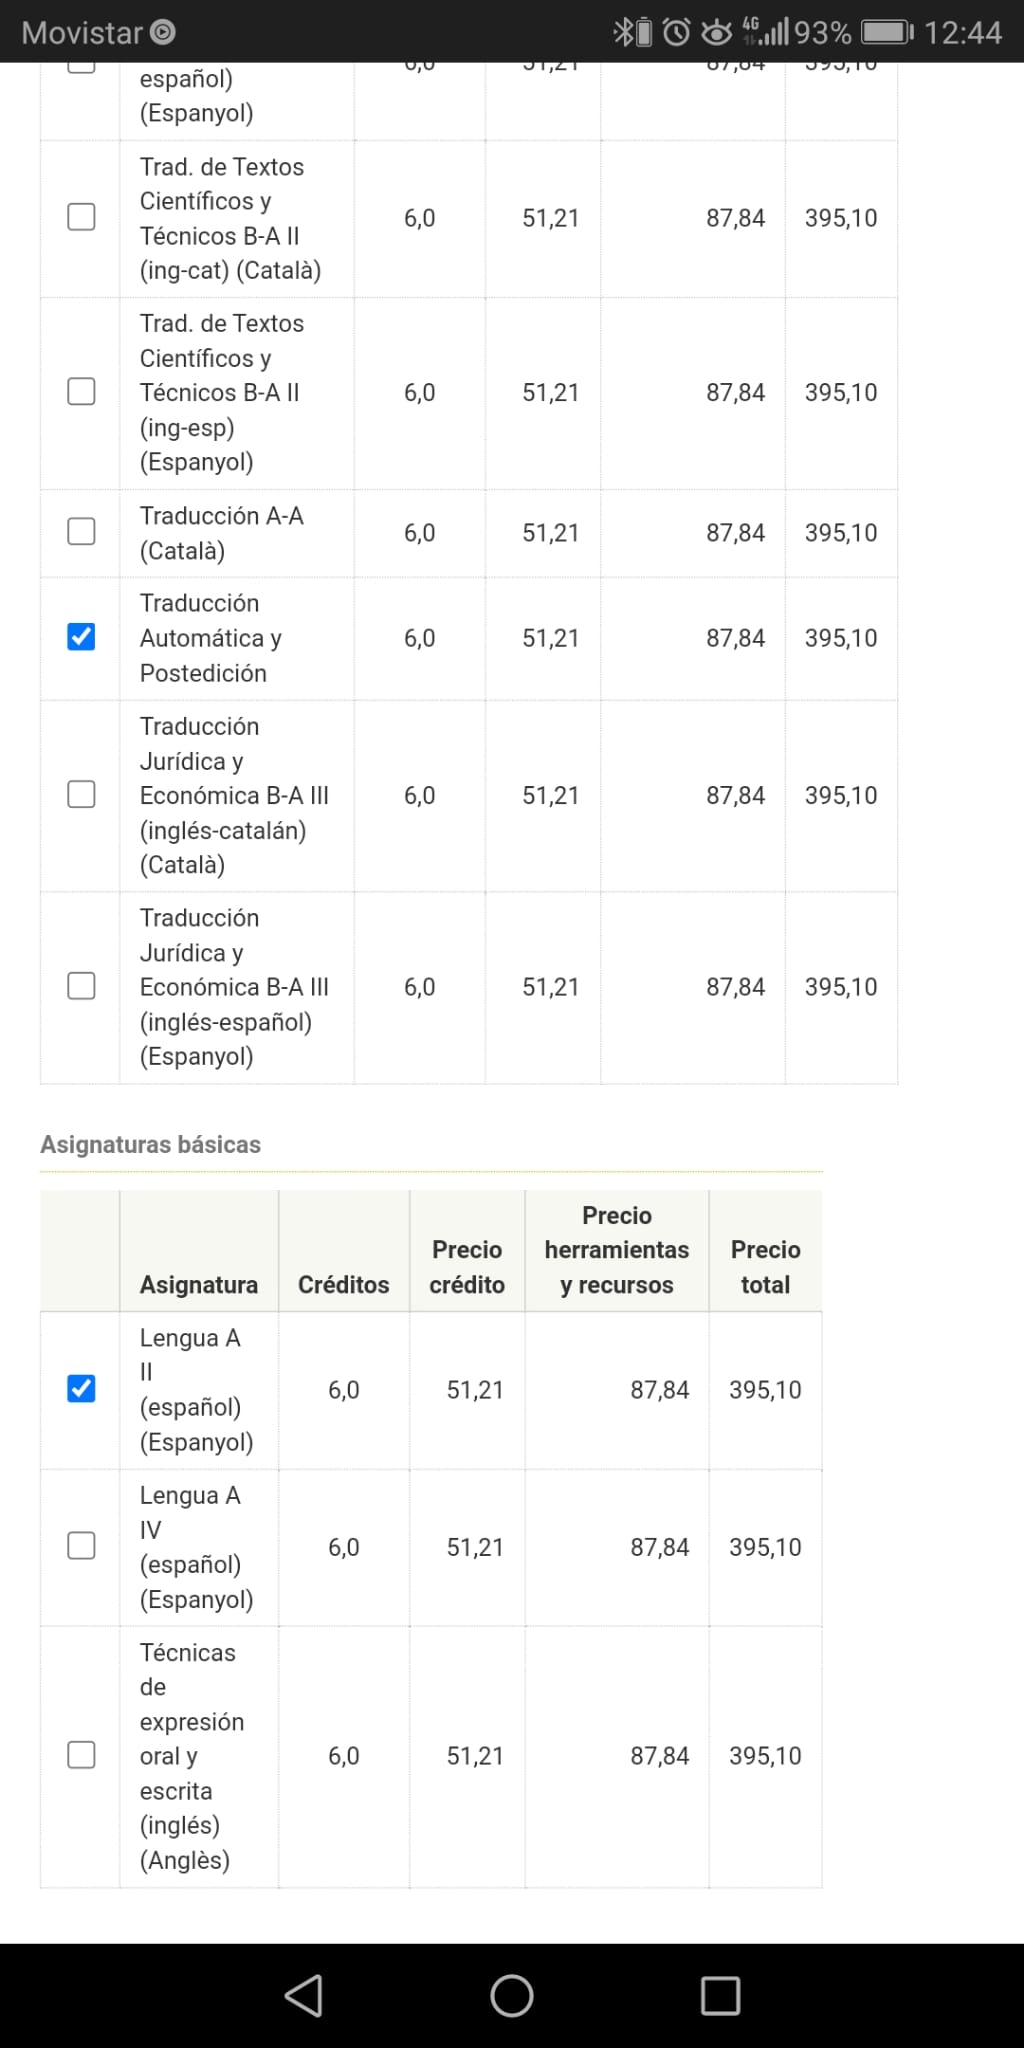
Task: Uncheck Traducción Automática y Postedición
Action: 81,637
